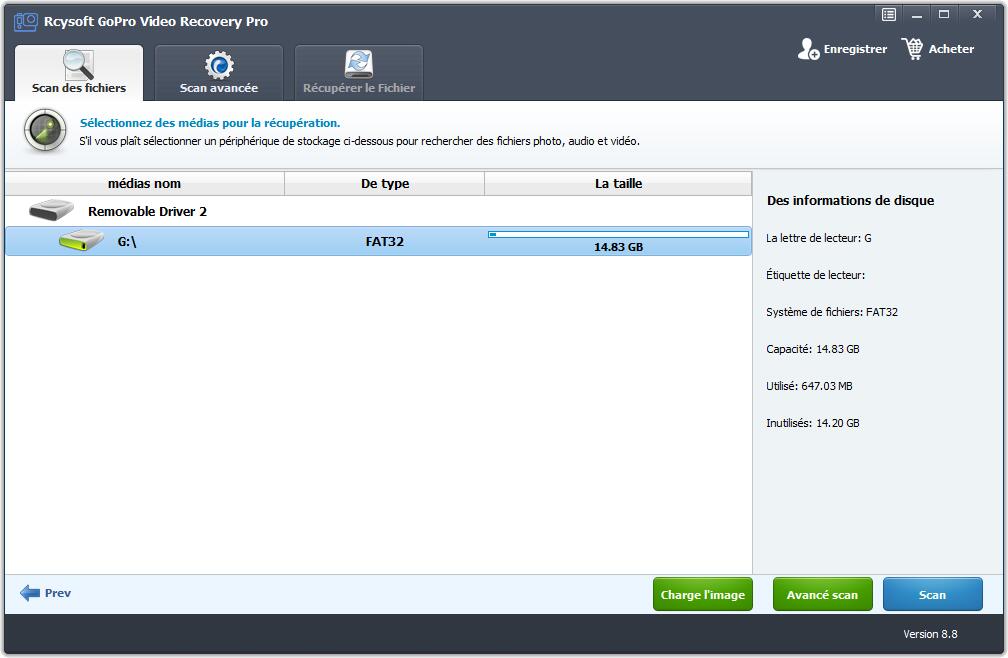Image resolution: width=1008 pixels, height=658 pixels.
Task: Start an Avancé scan
Action: coord(822,594)
